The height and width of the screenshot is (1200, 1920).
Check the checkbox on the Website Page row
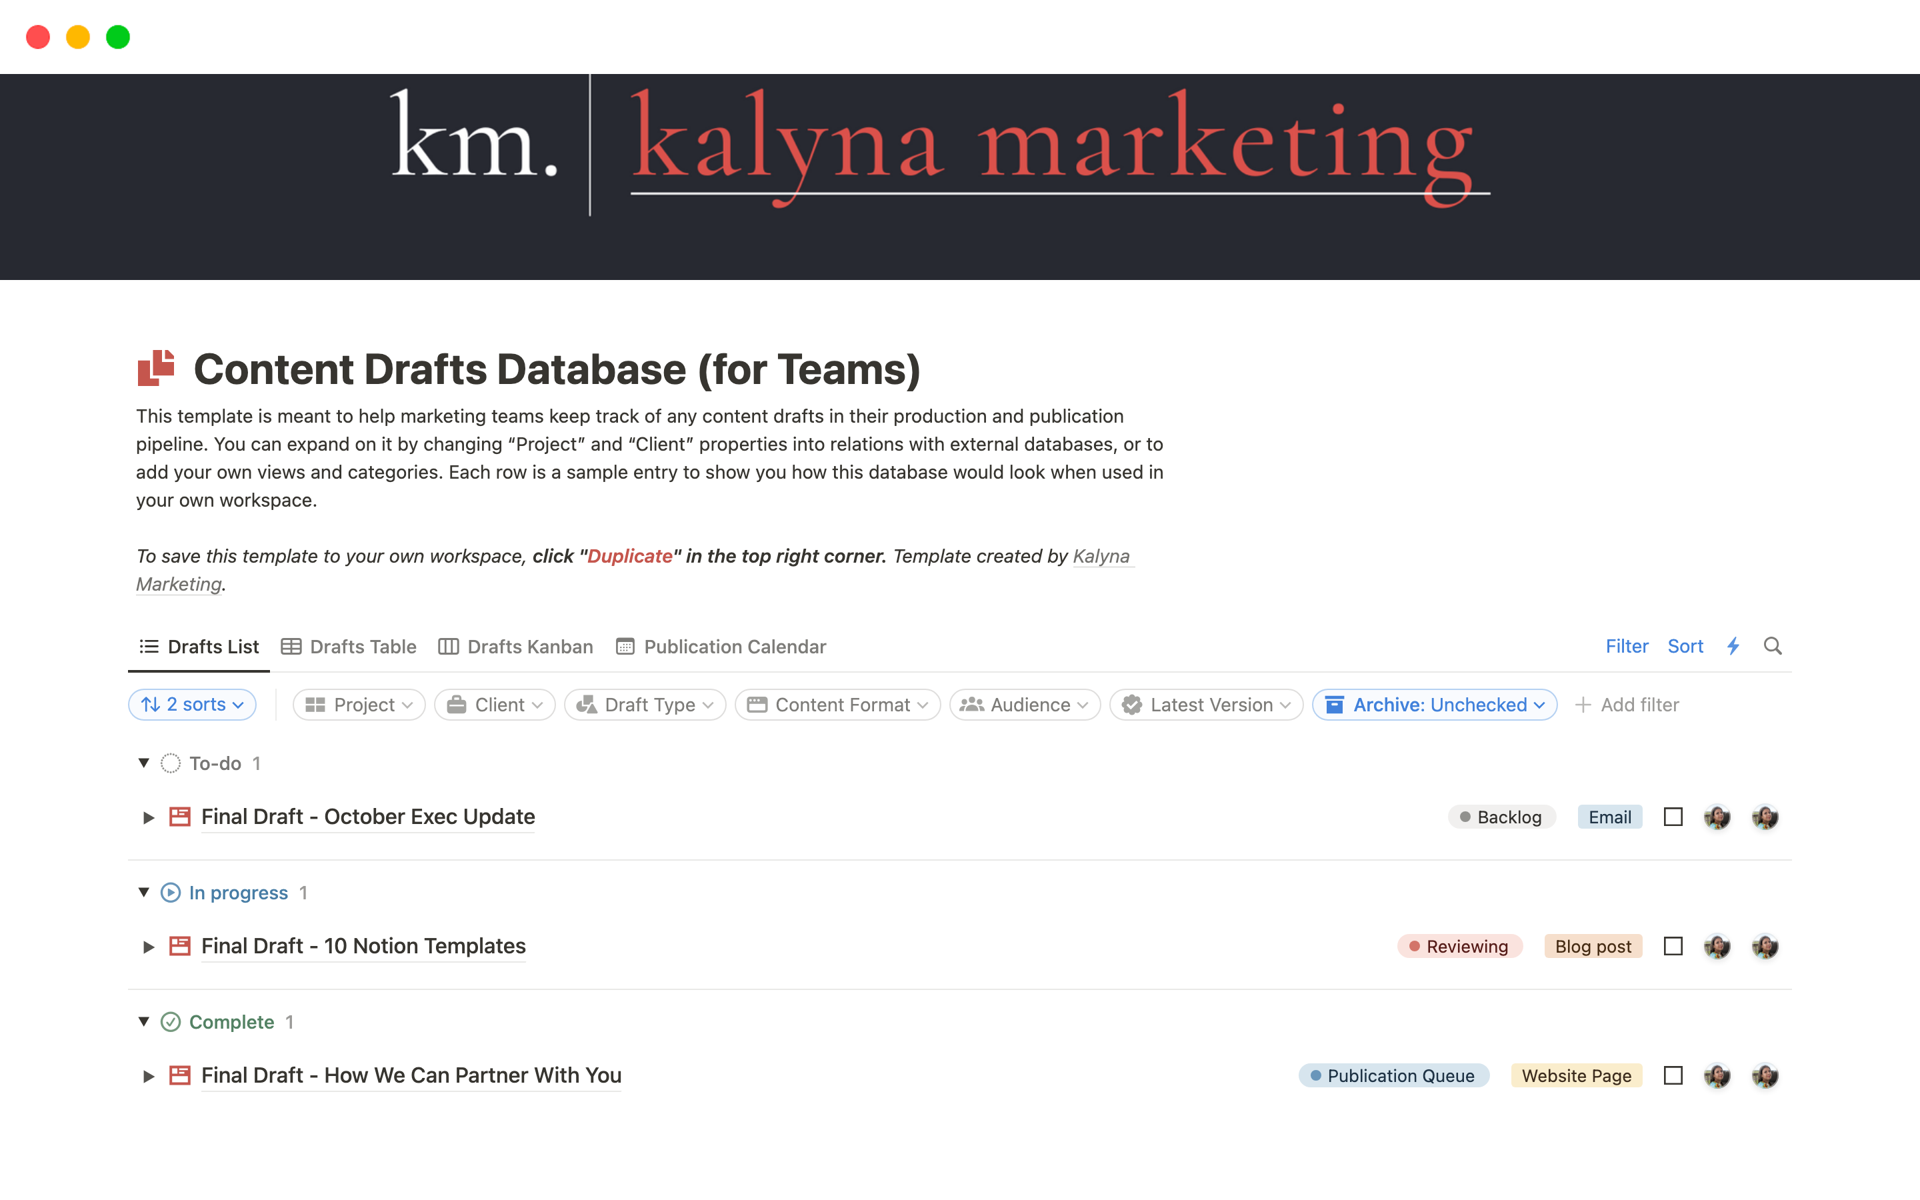tap(1673, 1076)
